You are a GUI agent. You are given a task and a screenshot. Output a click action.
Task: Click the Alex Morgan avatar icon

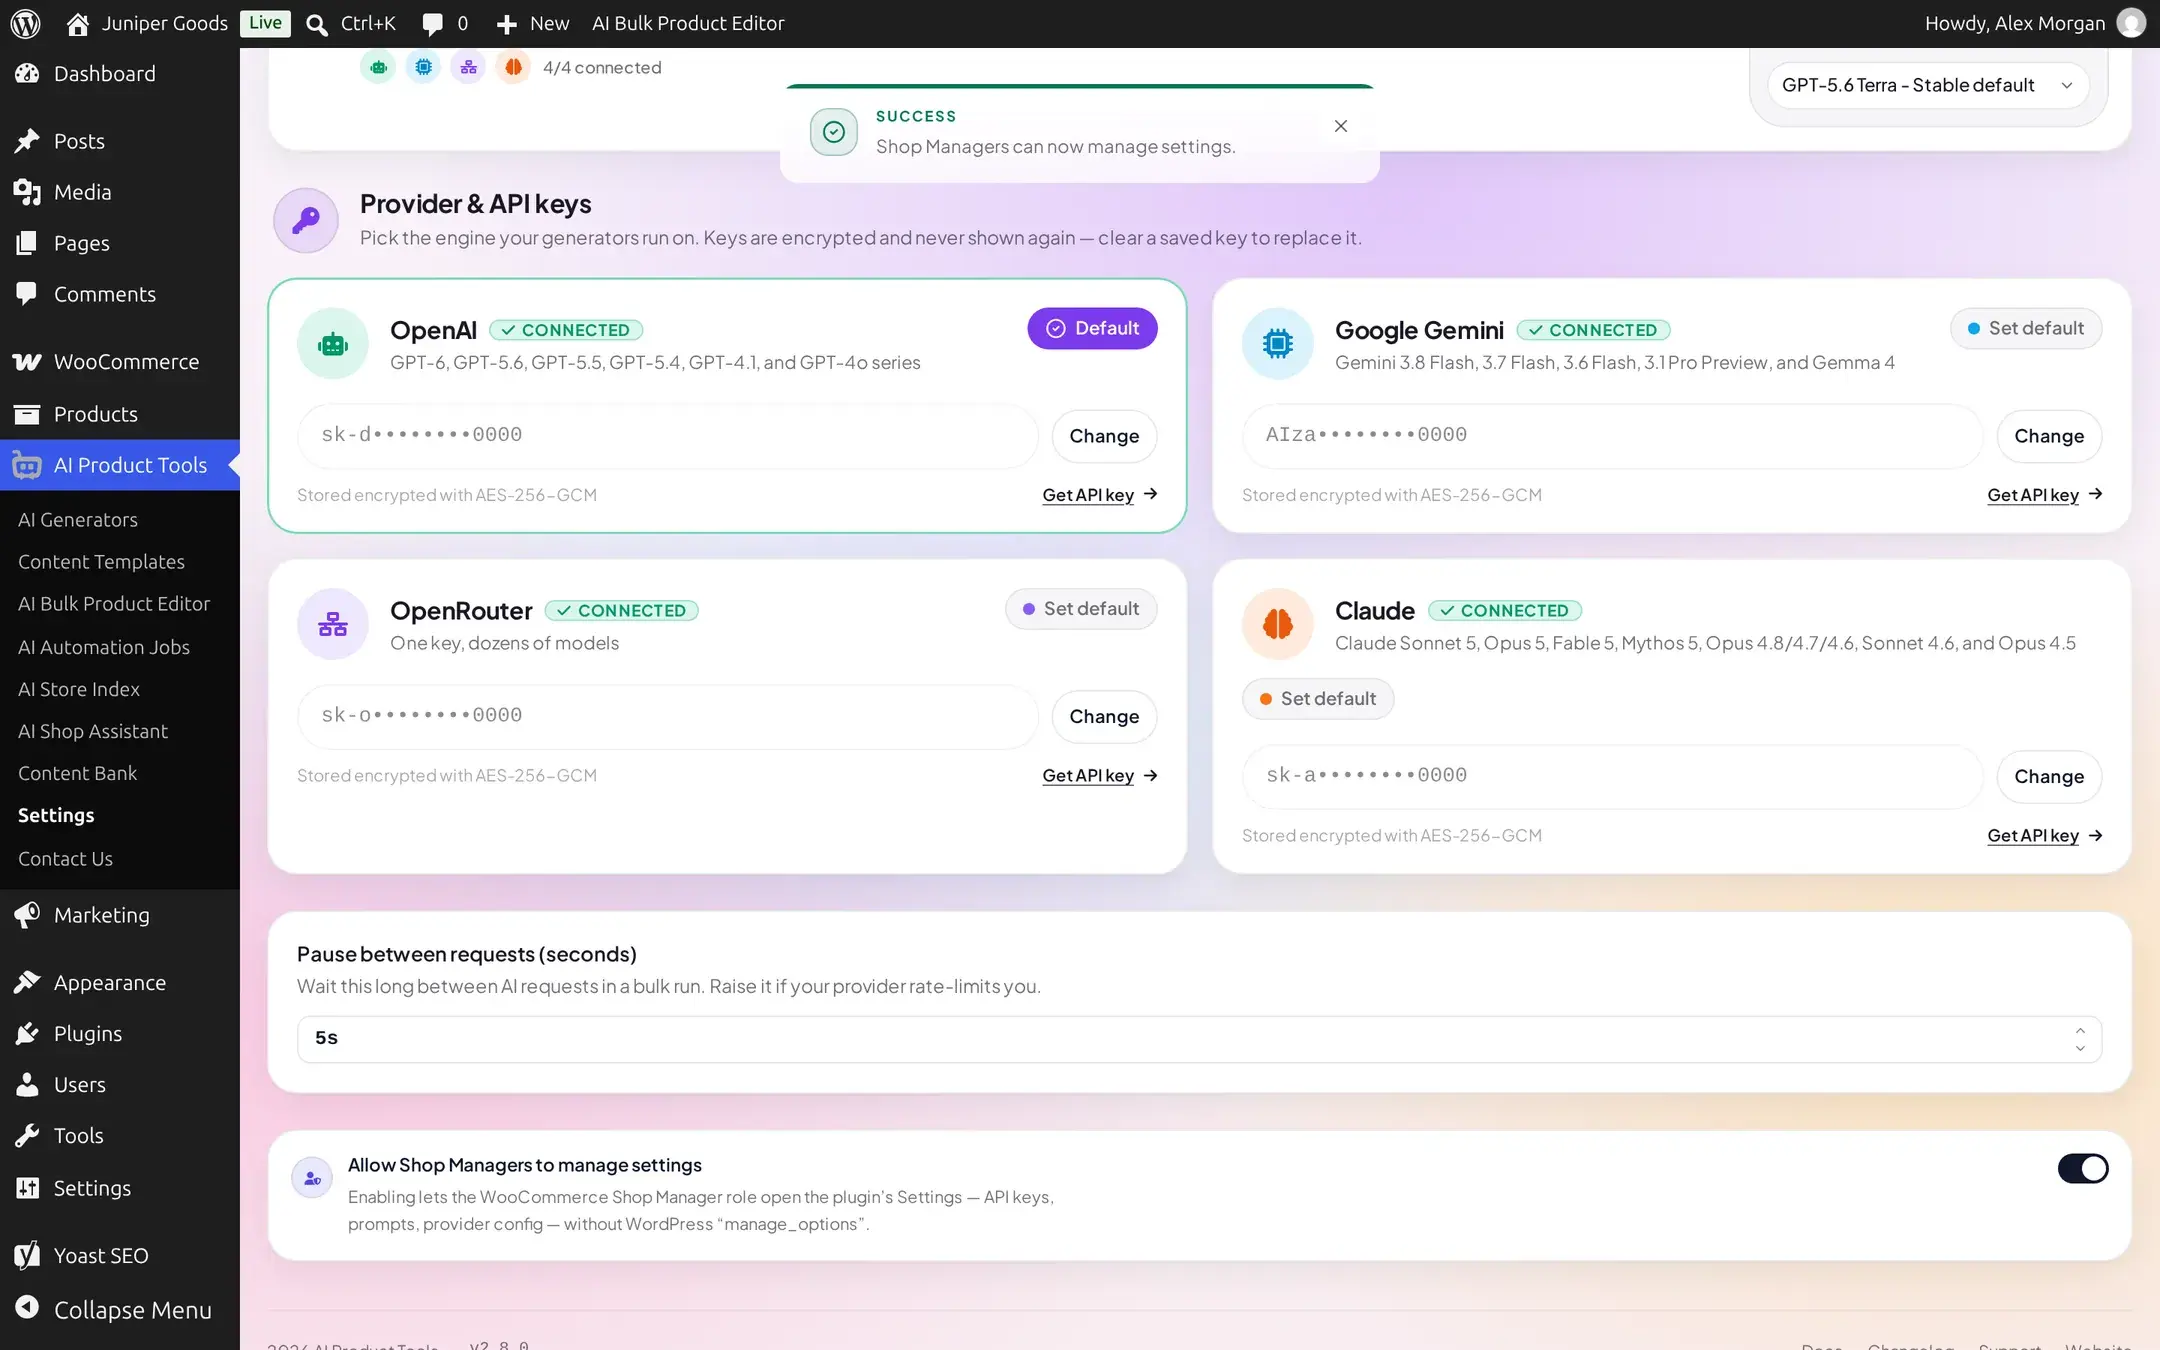click(x=2131, y=23)
